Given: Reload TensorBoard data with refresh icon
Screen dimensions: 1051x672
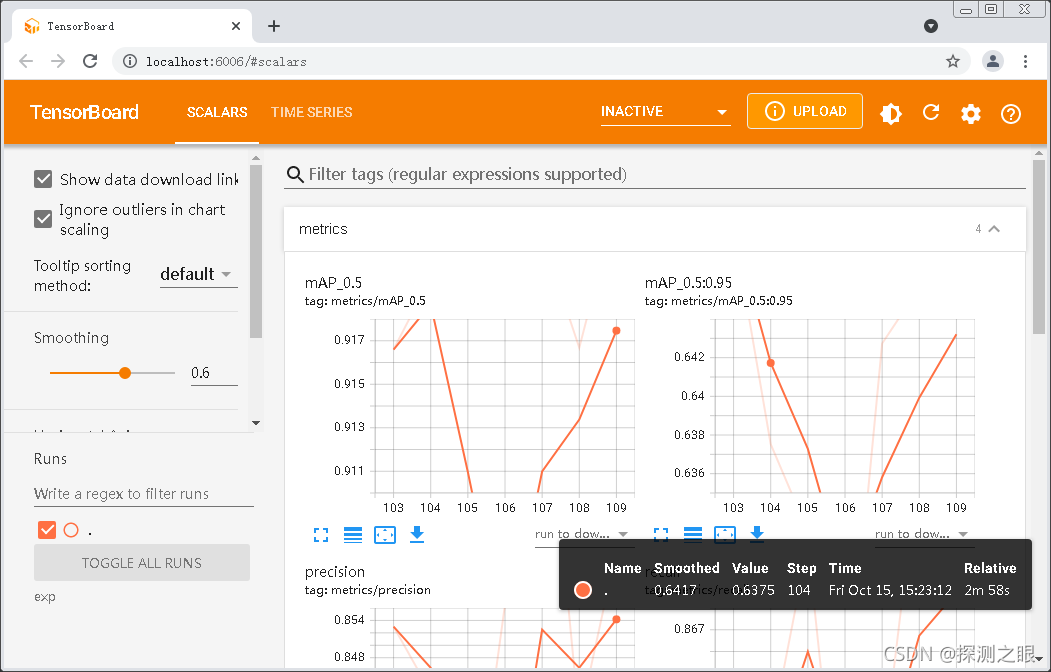Looking at the screenshot, I should pos(931,112).
